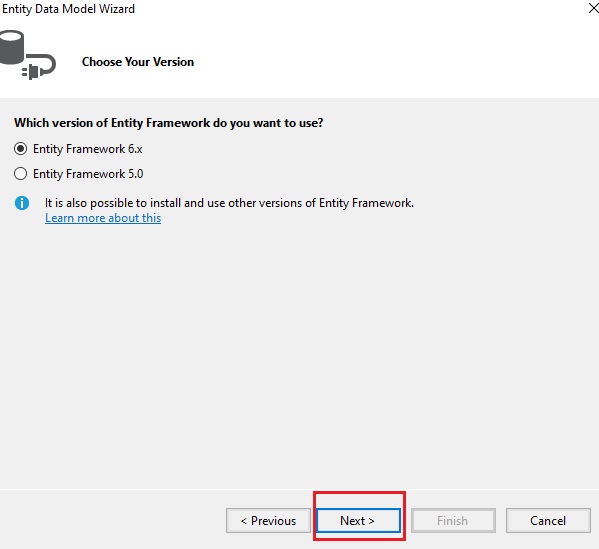
Task: Click the 'Entity Framework 6.x' option label
Action: tap(88, 149)
